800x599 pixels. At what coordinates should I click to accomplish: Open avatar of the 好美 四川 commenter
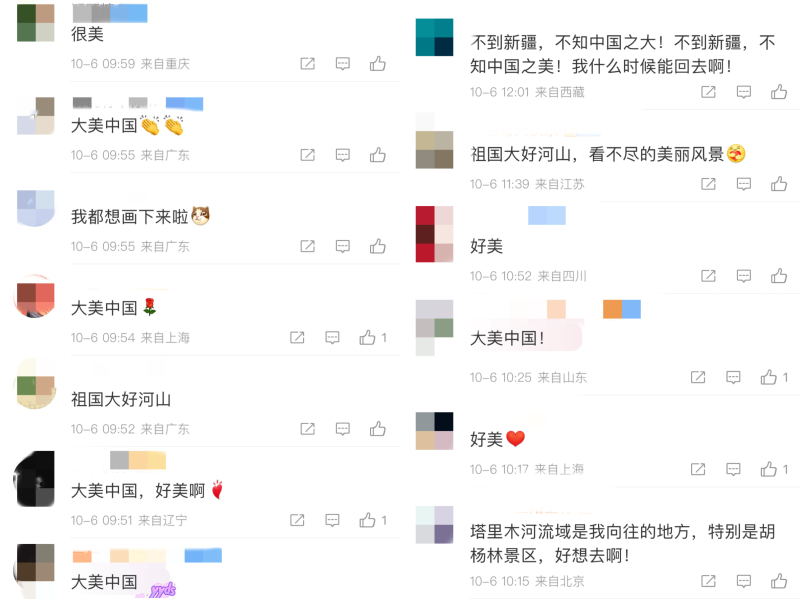click(434, 234)
